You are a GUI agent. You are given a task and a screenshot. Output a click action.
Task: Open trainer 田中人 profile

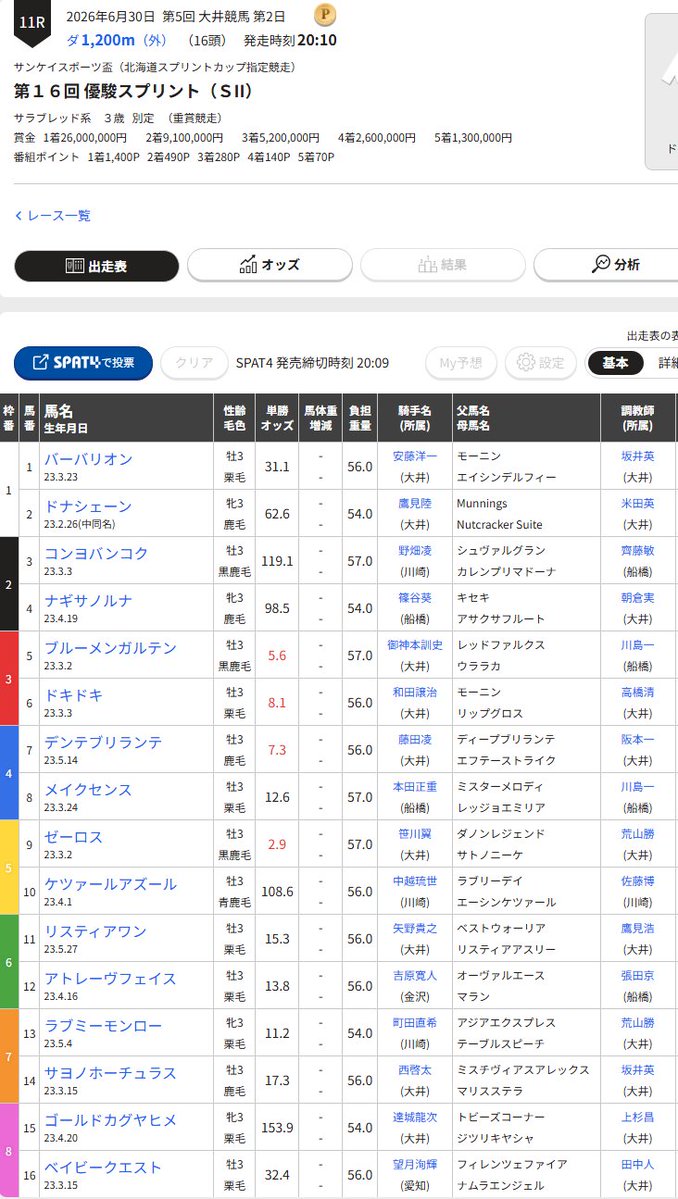(637, 1165)
